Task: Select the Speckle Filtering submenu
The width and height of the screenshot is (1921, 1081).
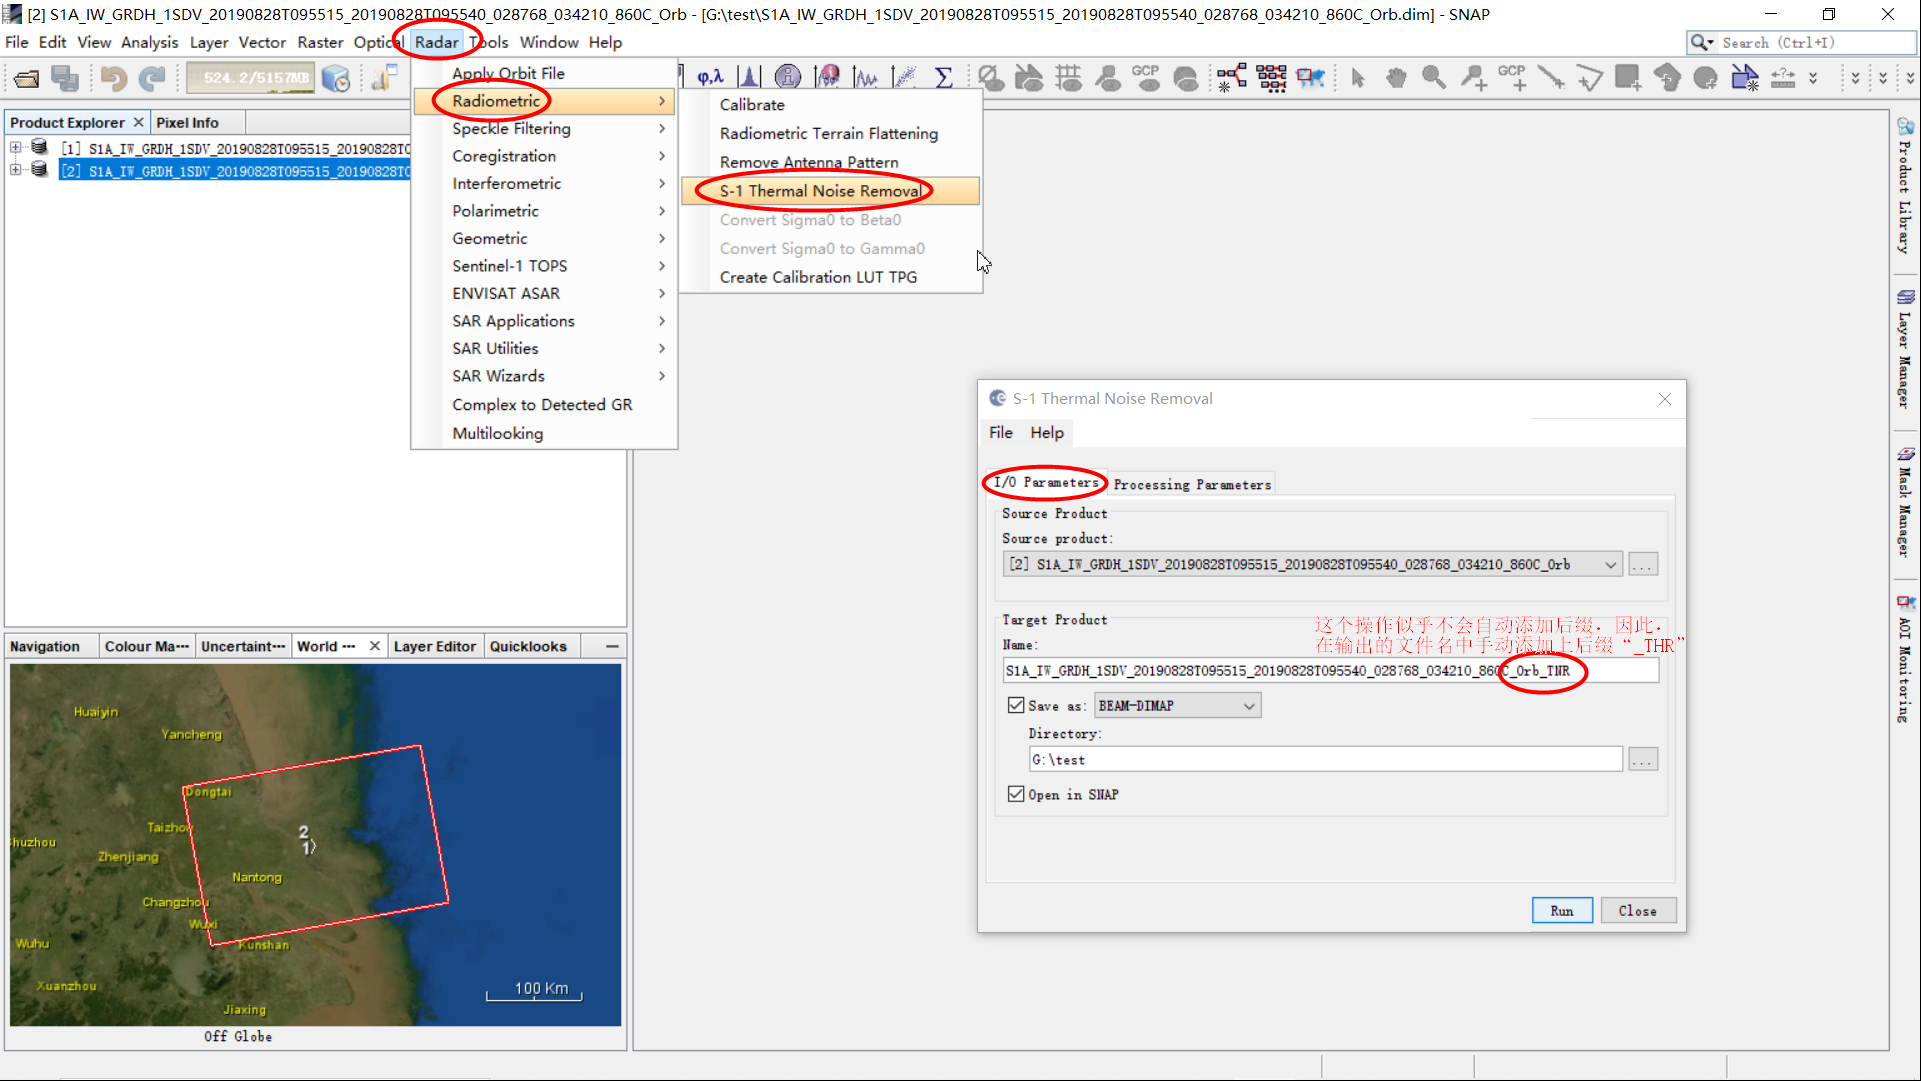Action: [x=511, y=128]
